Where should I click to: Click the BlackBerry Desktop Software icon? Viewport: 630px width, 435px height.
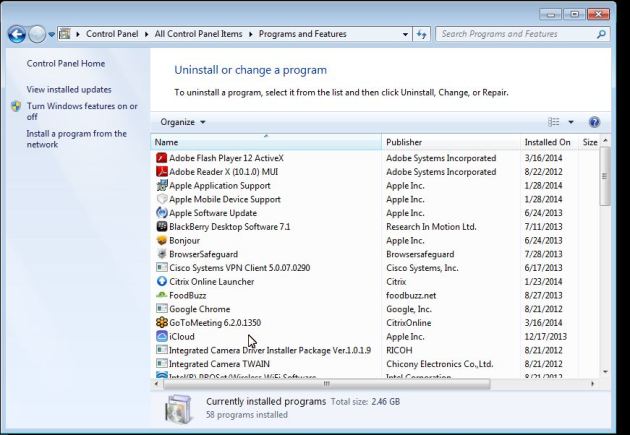[x=162, y=227]
